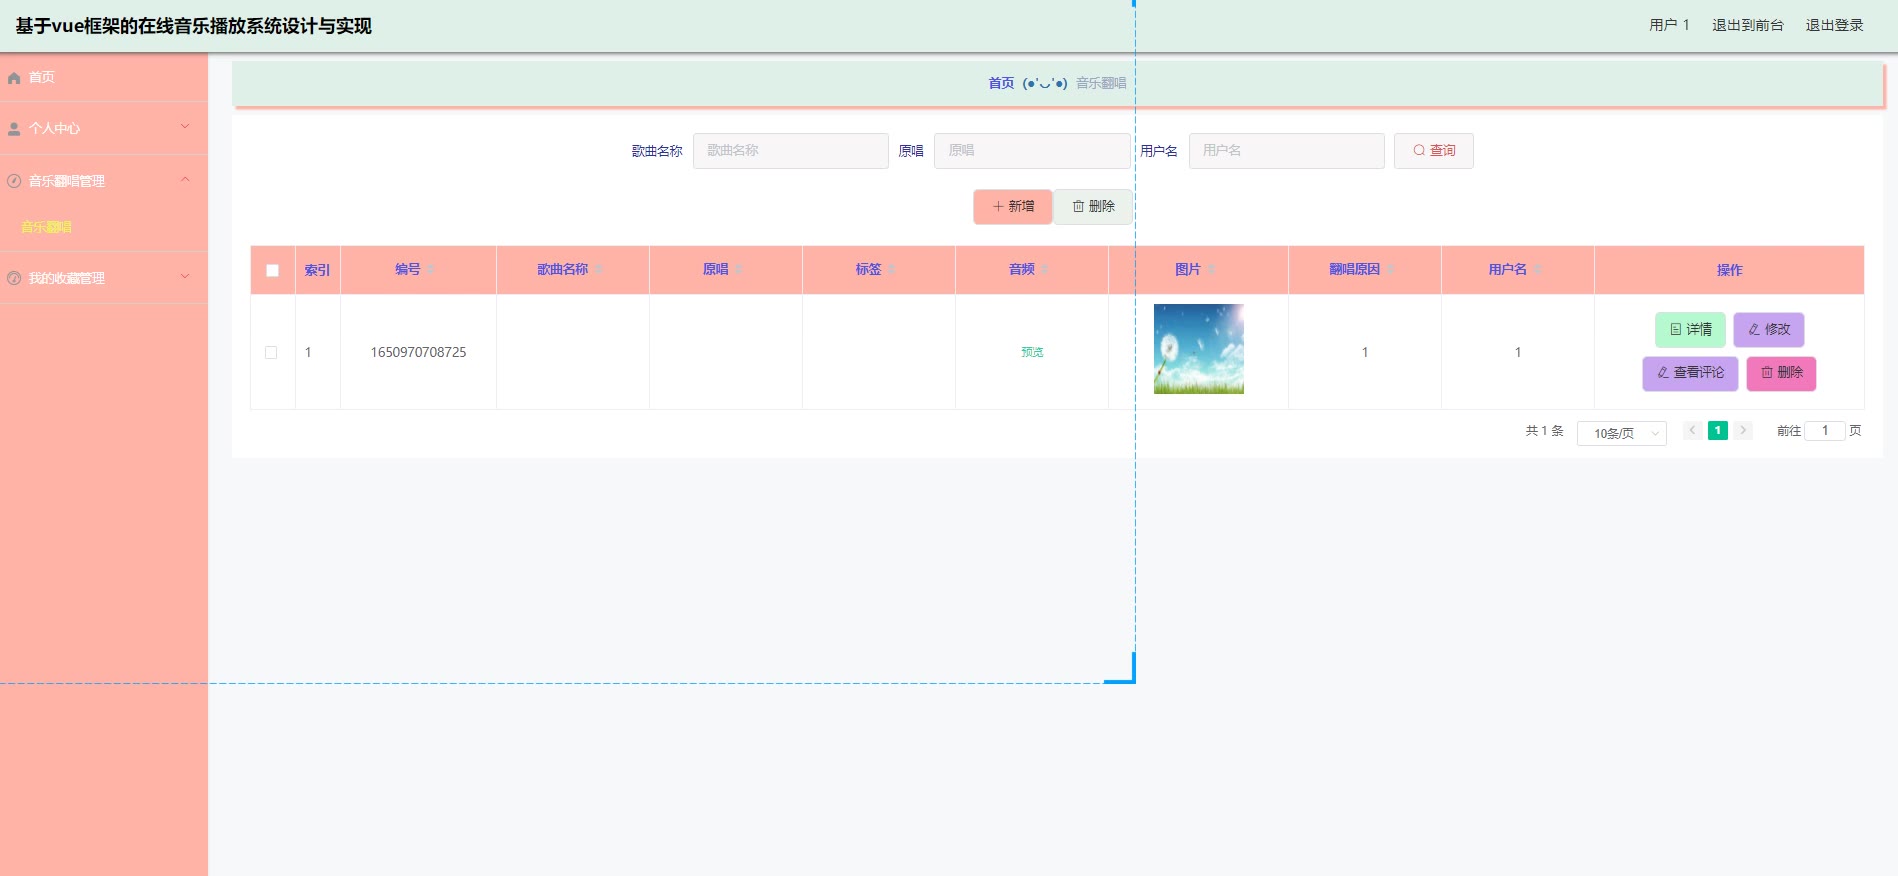Sort by 用户名 column using its sort arrows
Image resolution: width=1898 pixels, height=876 pixels.
(x=1537, y=270)
